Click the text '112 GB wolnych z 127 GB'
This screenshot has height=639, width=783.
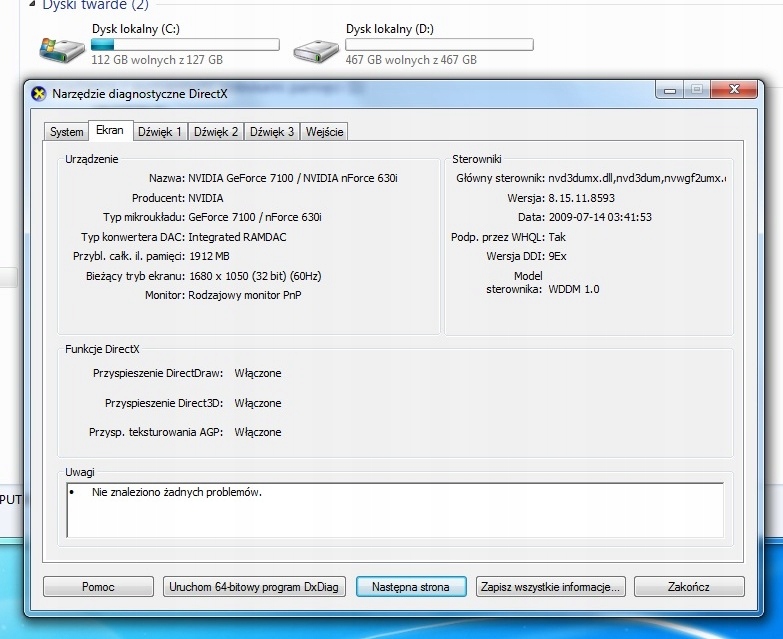coord(157,60)
